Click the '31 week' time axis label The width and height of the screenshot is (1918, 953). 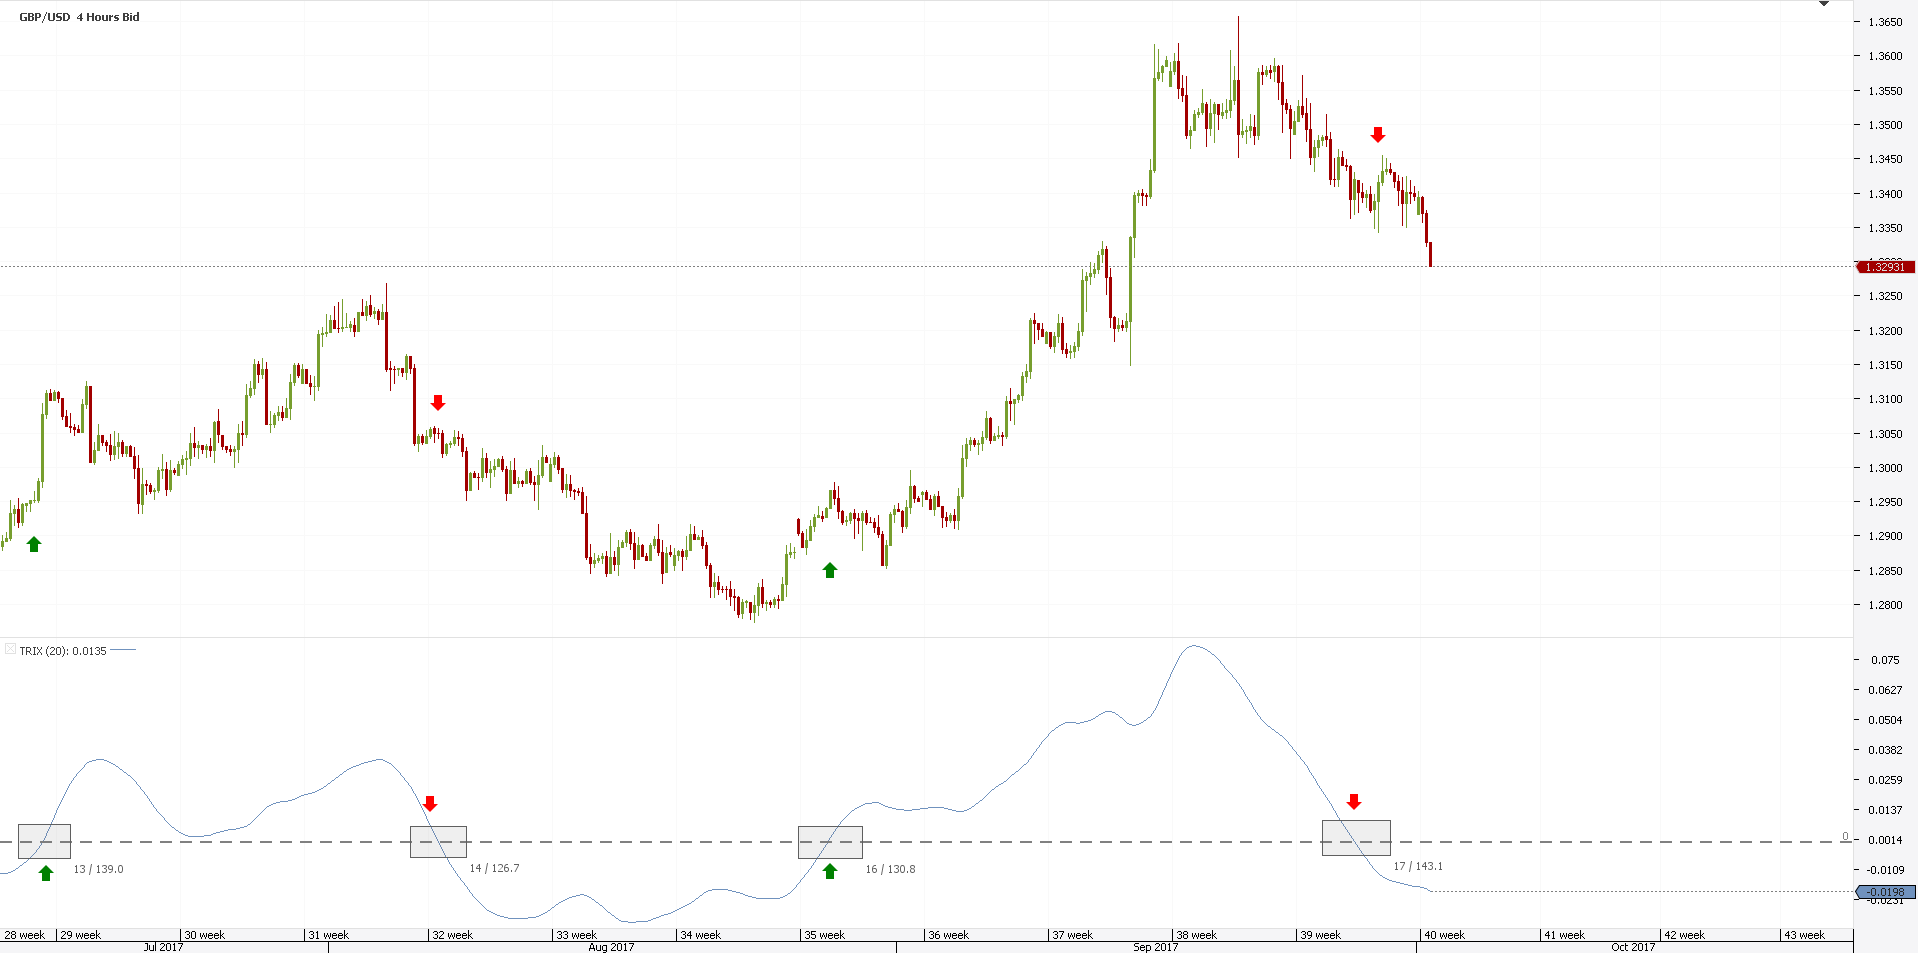click(x=328, y=935)
